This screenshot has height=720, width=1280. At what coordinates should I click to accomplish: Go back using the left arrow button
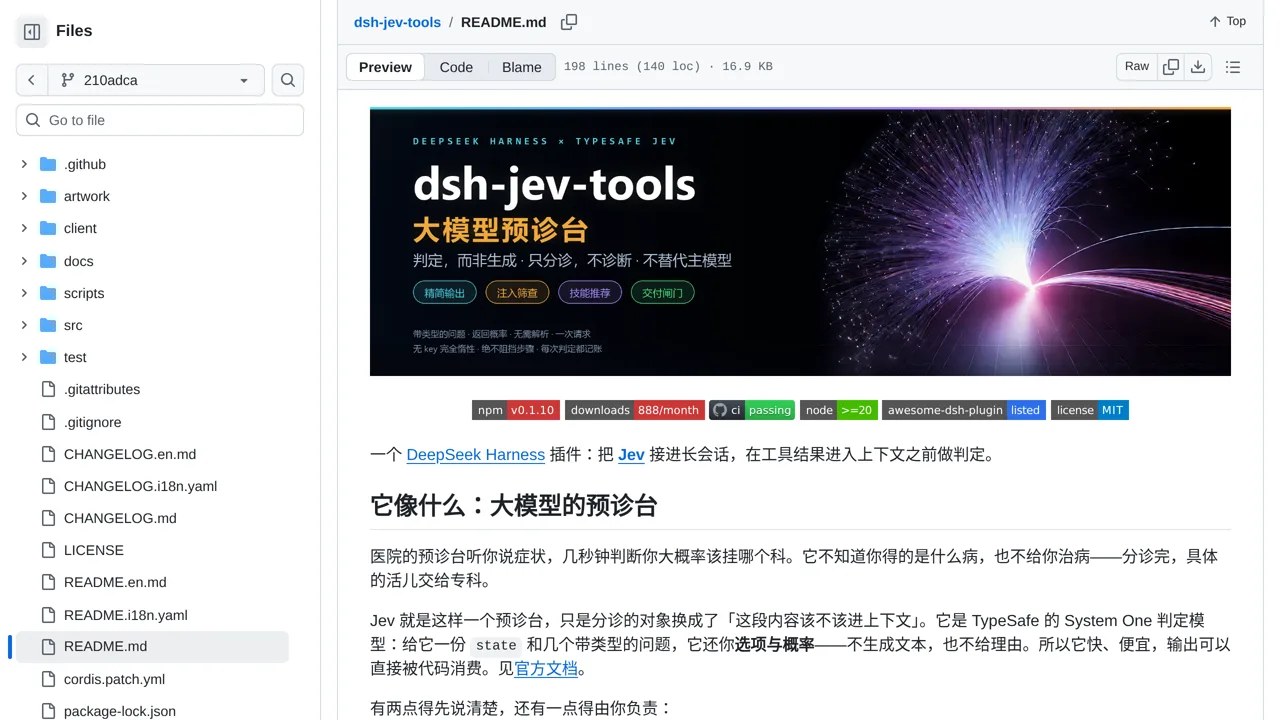coord(32,80)
